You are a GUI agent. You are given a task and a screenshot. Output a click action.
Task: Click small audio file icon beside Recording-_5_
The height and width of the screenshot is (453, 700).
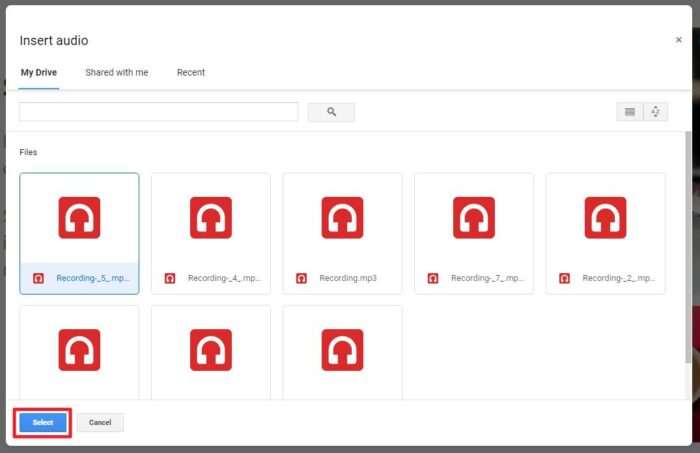(x=38, y=278)
